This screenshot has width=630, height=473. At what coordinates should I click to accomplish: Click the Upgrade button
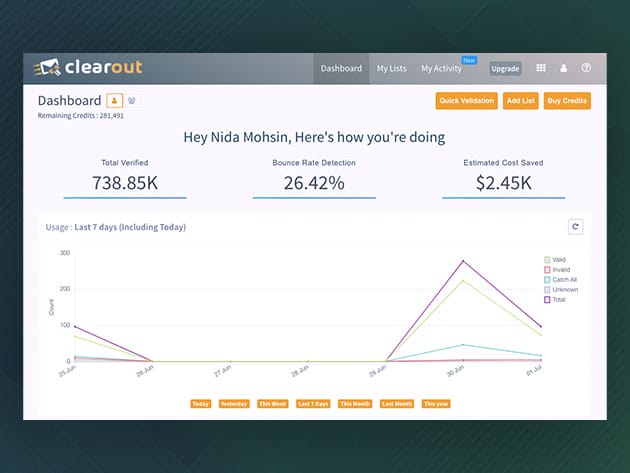pos(505,69)
